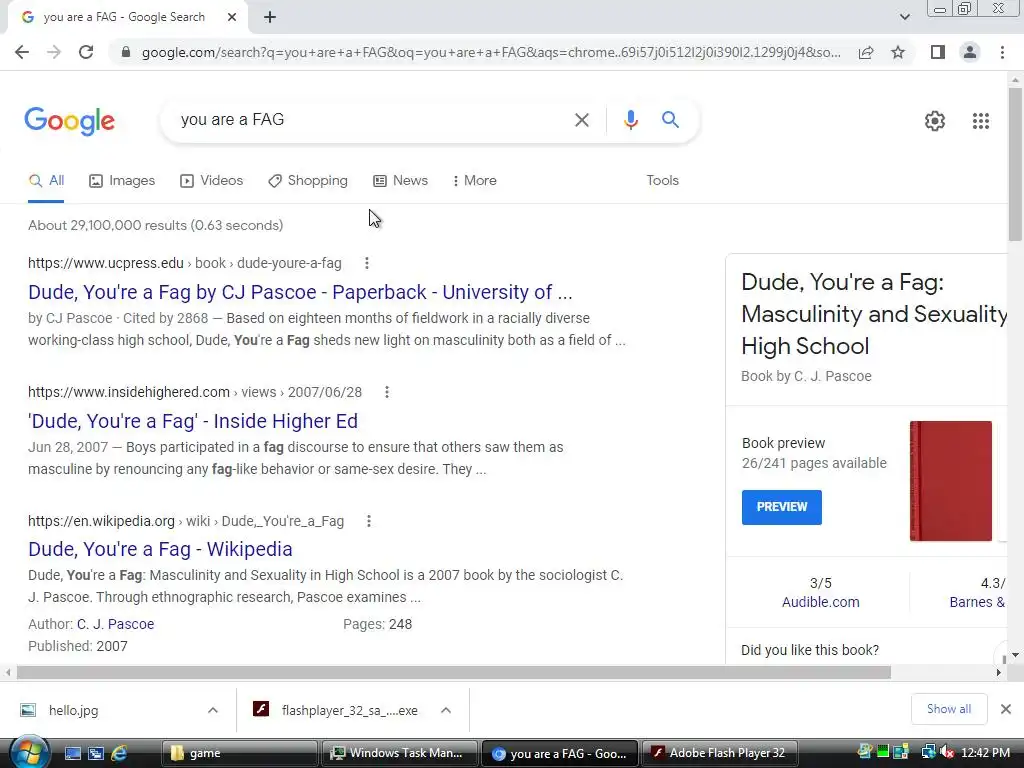Open the Windows Start orb

click(29, 753)
